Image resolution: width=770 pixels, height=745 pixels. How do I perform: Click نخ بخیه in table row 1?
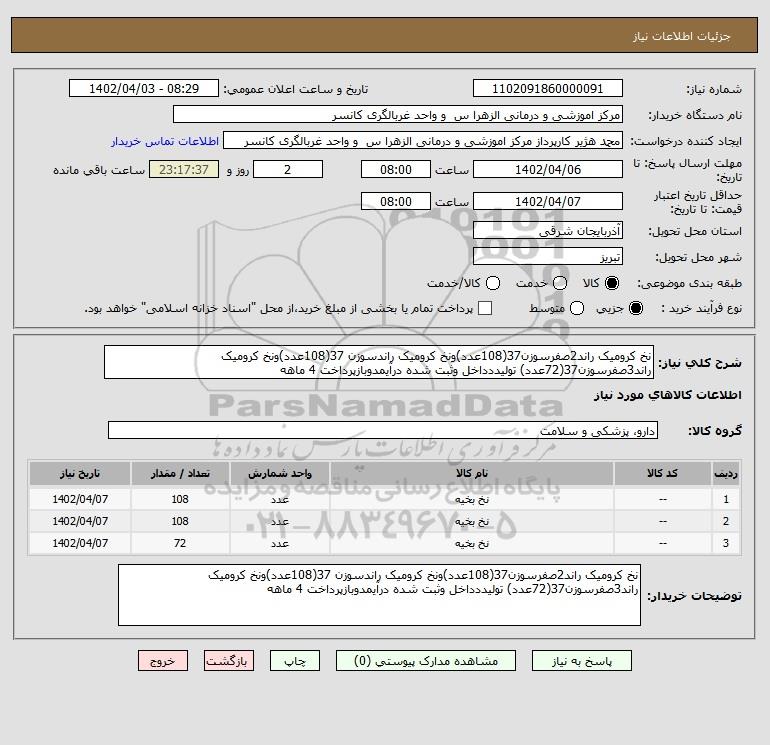[x=471, y=499]
